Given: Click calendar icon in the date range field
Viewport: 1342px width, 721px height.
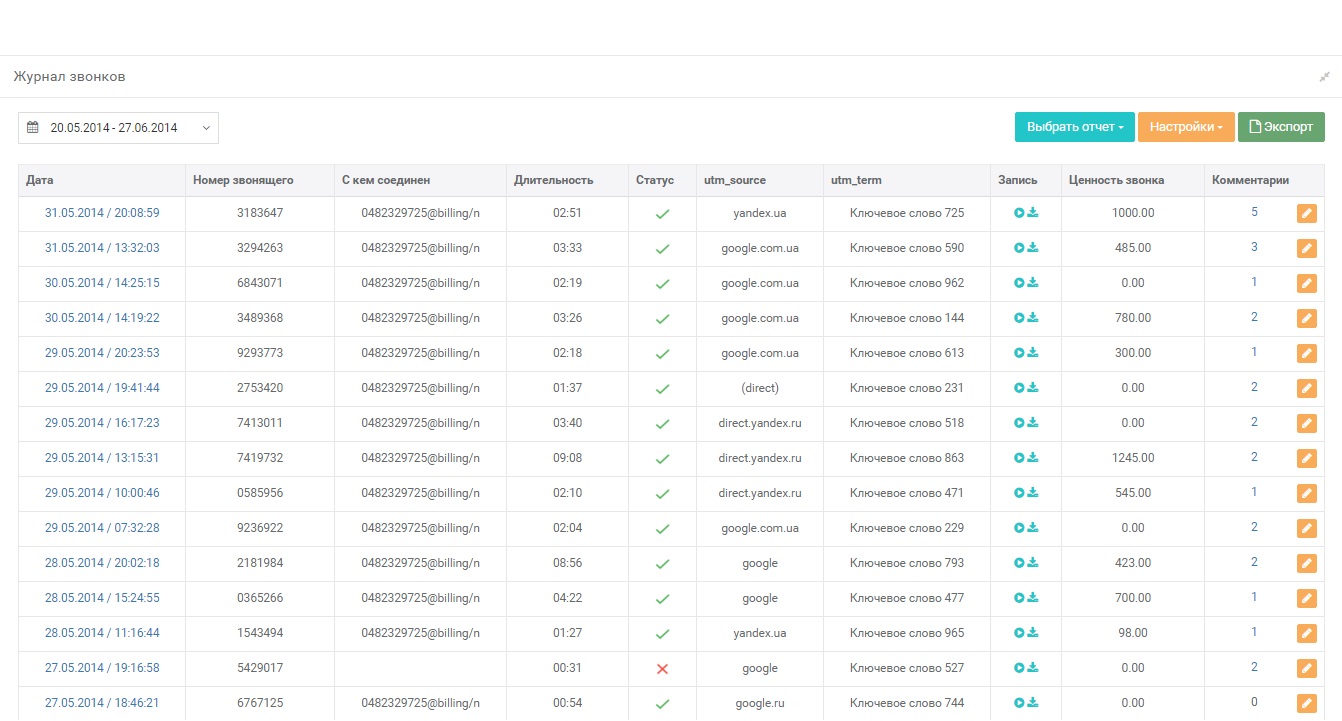Looking at the screenshot, I should pyautogui.click(x=33, y=128).
